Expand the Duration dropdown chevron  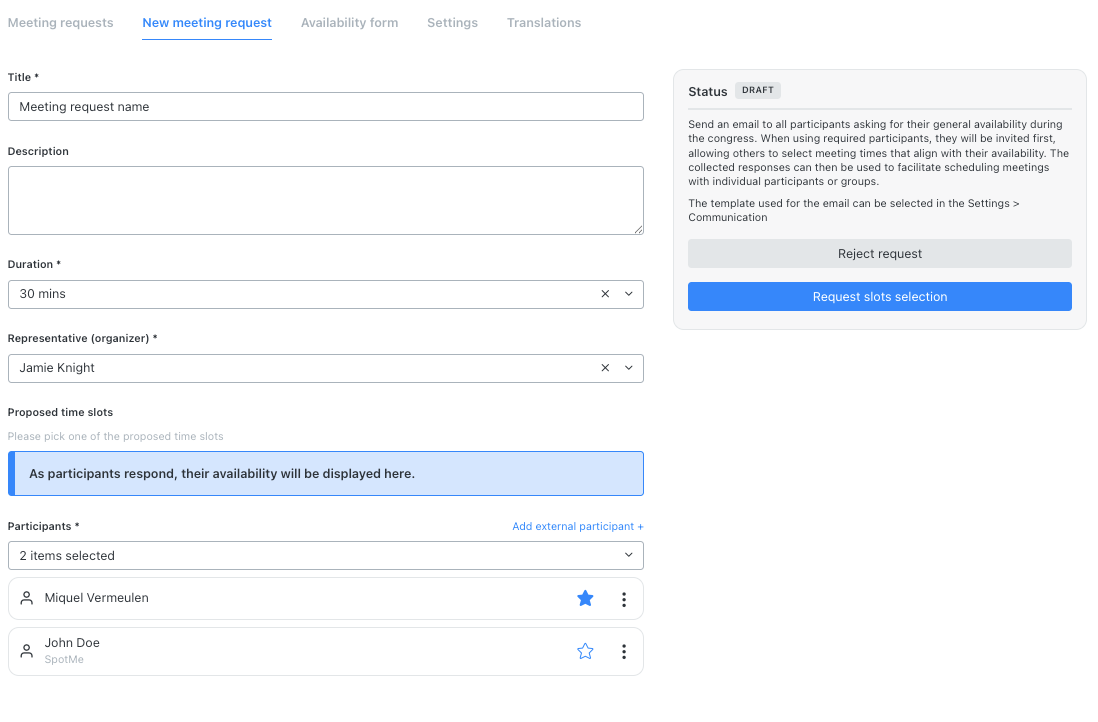[x=629, y=294]
